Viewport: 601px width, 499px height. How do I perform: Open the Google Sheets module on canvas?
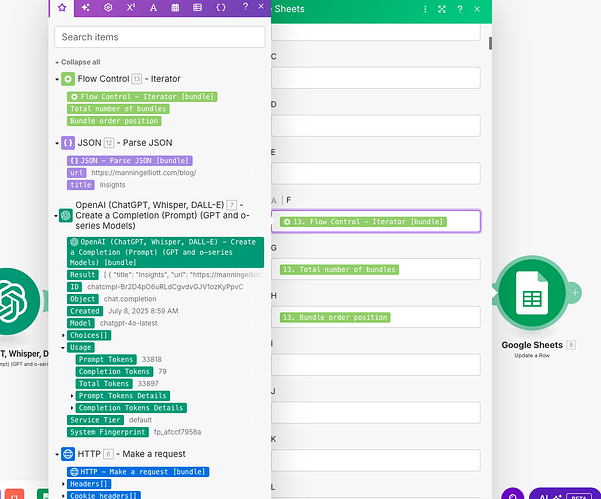click(x=532, y=293)
